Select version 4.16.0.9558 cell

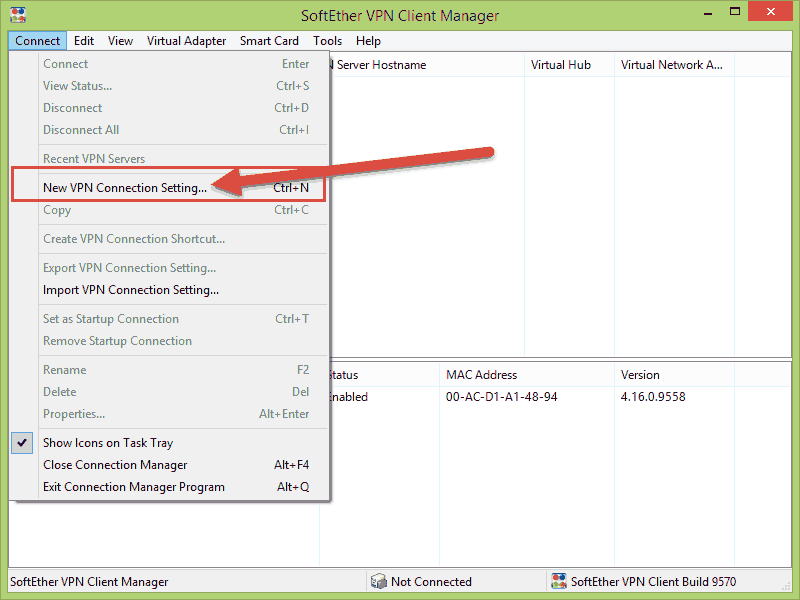coord(653,397)
